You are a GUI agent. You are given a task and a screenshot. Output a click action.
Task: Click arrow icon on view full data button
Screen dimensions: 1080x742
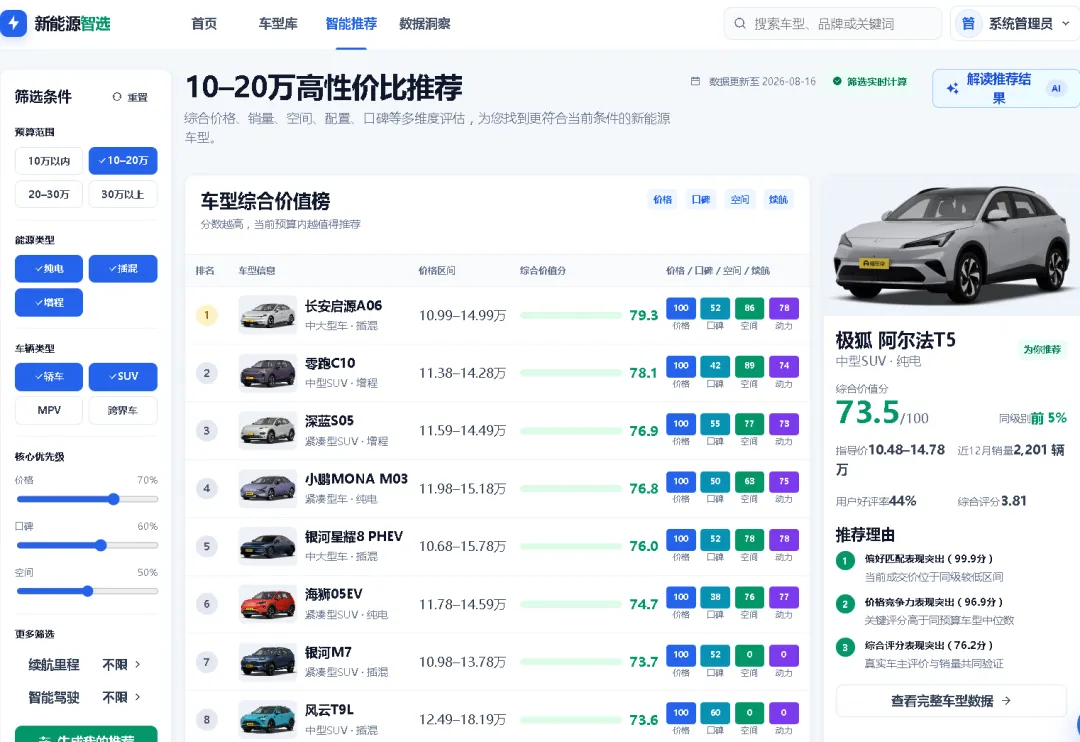point(1006,701)
